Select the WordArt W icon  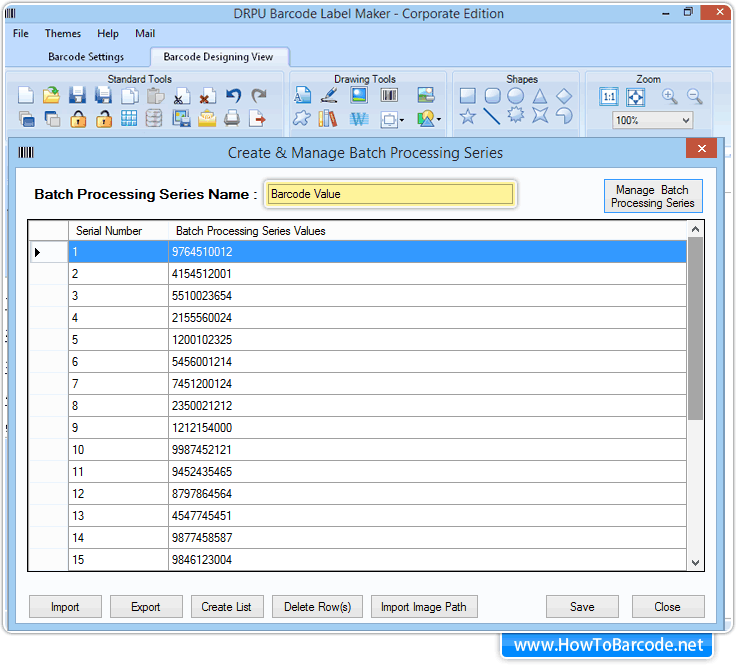(x=359, y=119)
